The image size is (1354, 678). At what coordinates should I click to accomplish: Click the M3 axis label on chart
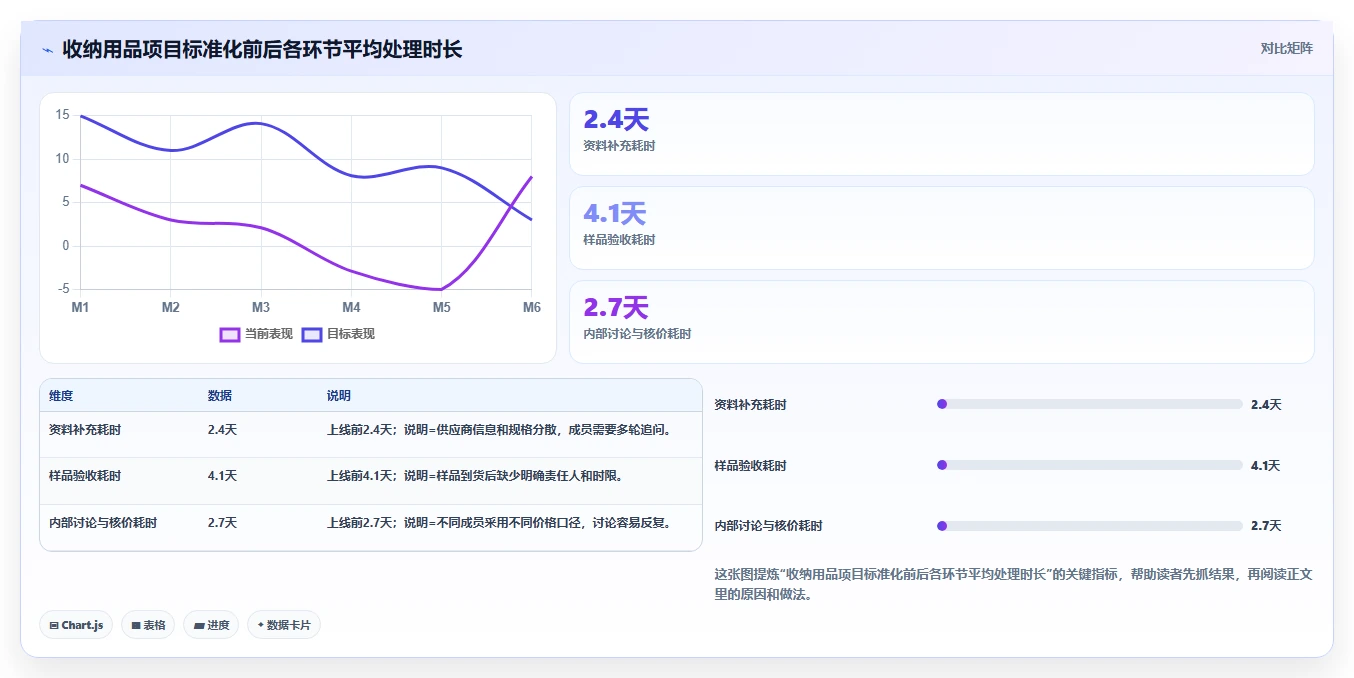tap(261, 307)
